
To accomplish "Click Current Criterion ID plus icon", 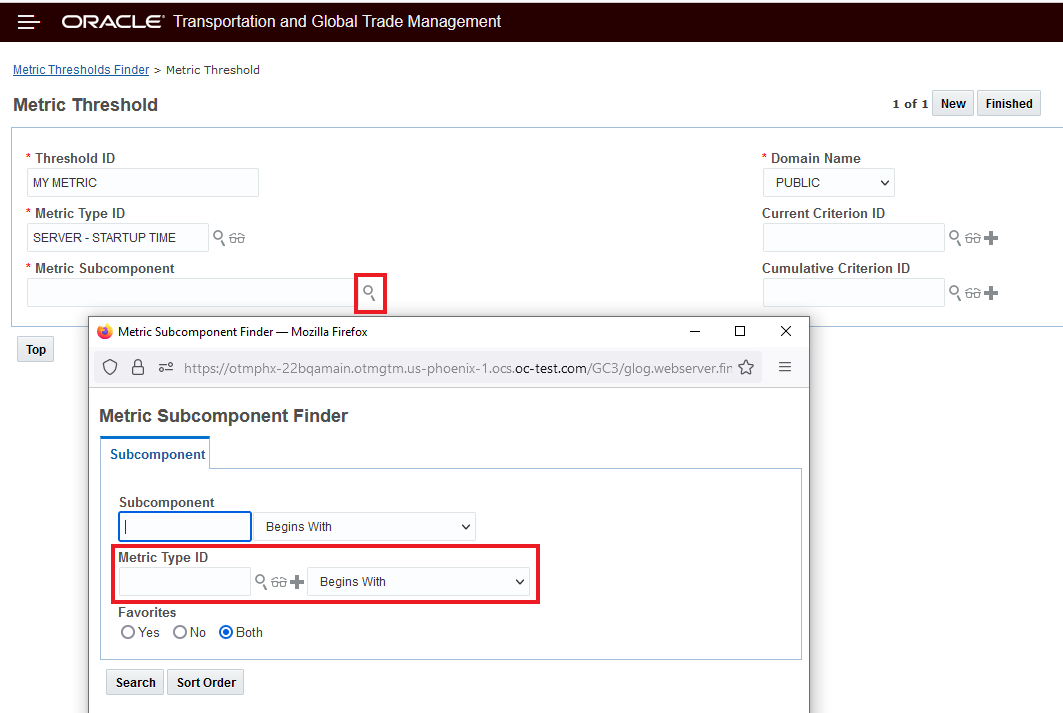I will coord(991,238).
